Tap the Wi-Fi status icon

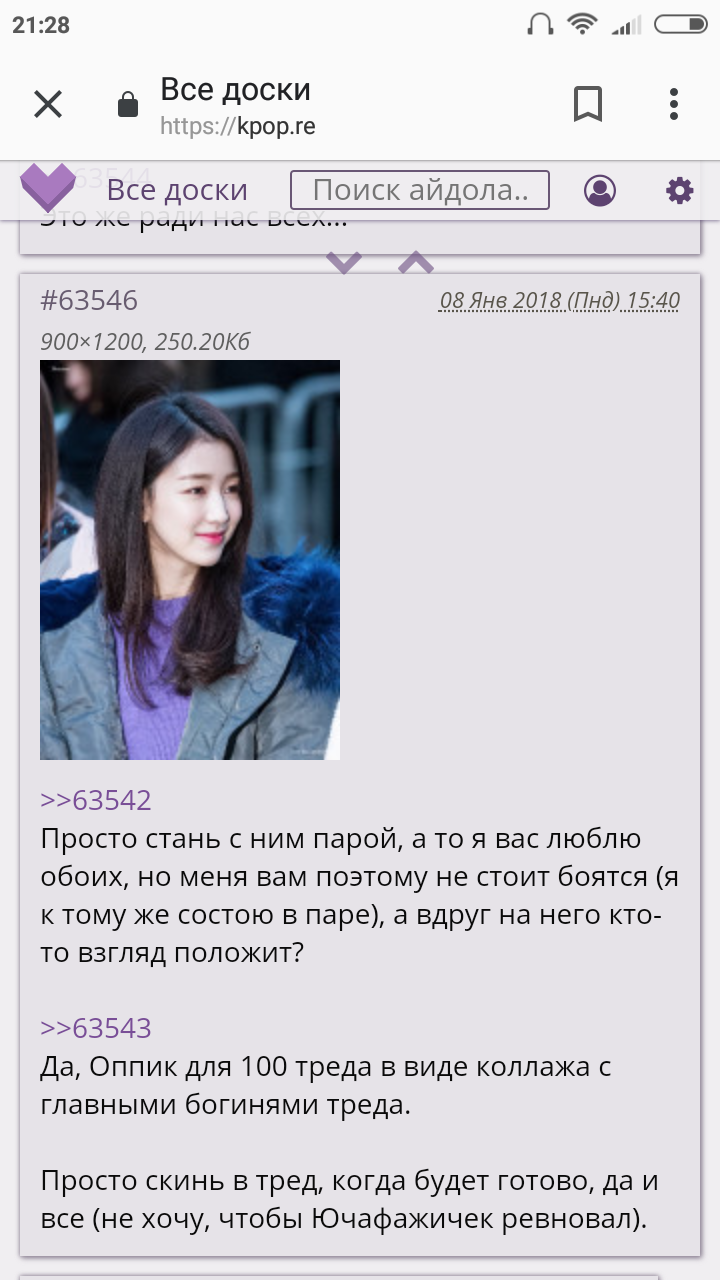[581, 24]
